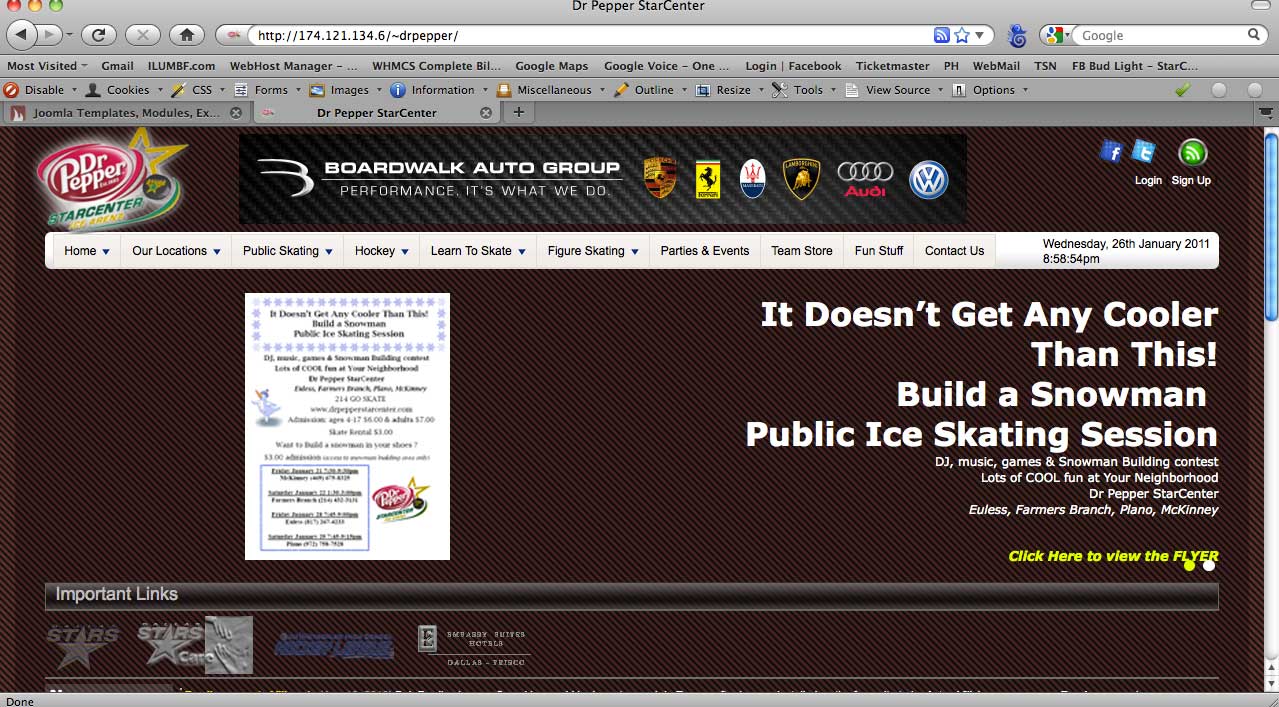1279x707 pixels.
Task: Open the Forms developer toolbar menu
Action: point(266,90)
